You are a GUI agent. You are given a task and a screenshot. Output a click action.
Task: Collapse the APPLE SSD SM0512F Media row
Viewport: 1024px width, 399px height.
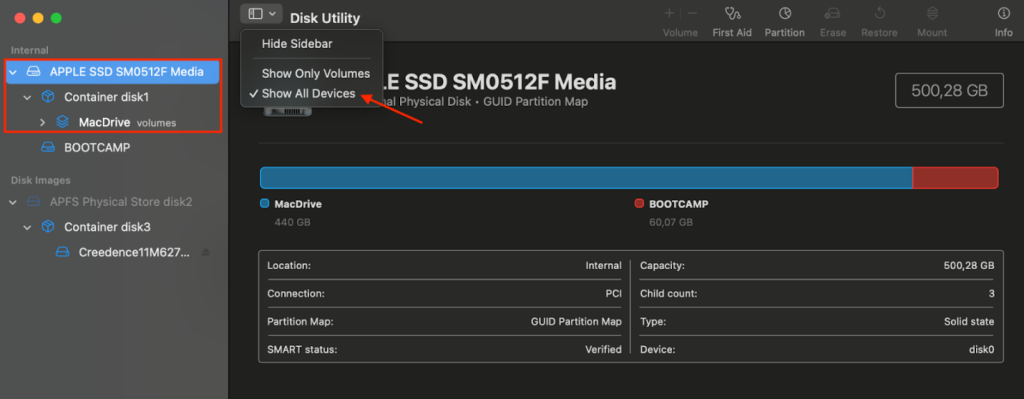pos(13,72)
